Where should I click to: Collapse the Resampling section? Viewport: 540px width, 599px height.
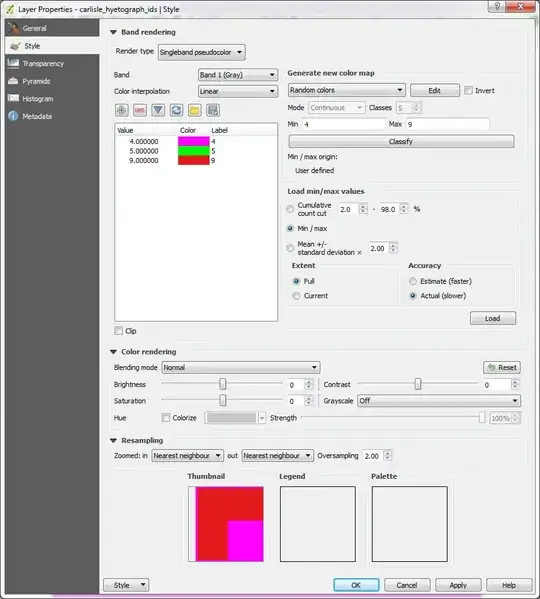pos(113,440)
